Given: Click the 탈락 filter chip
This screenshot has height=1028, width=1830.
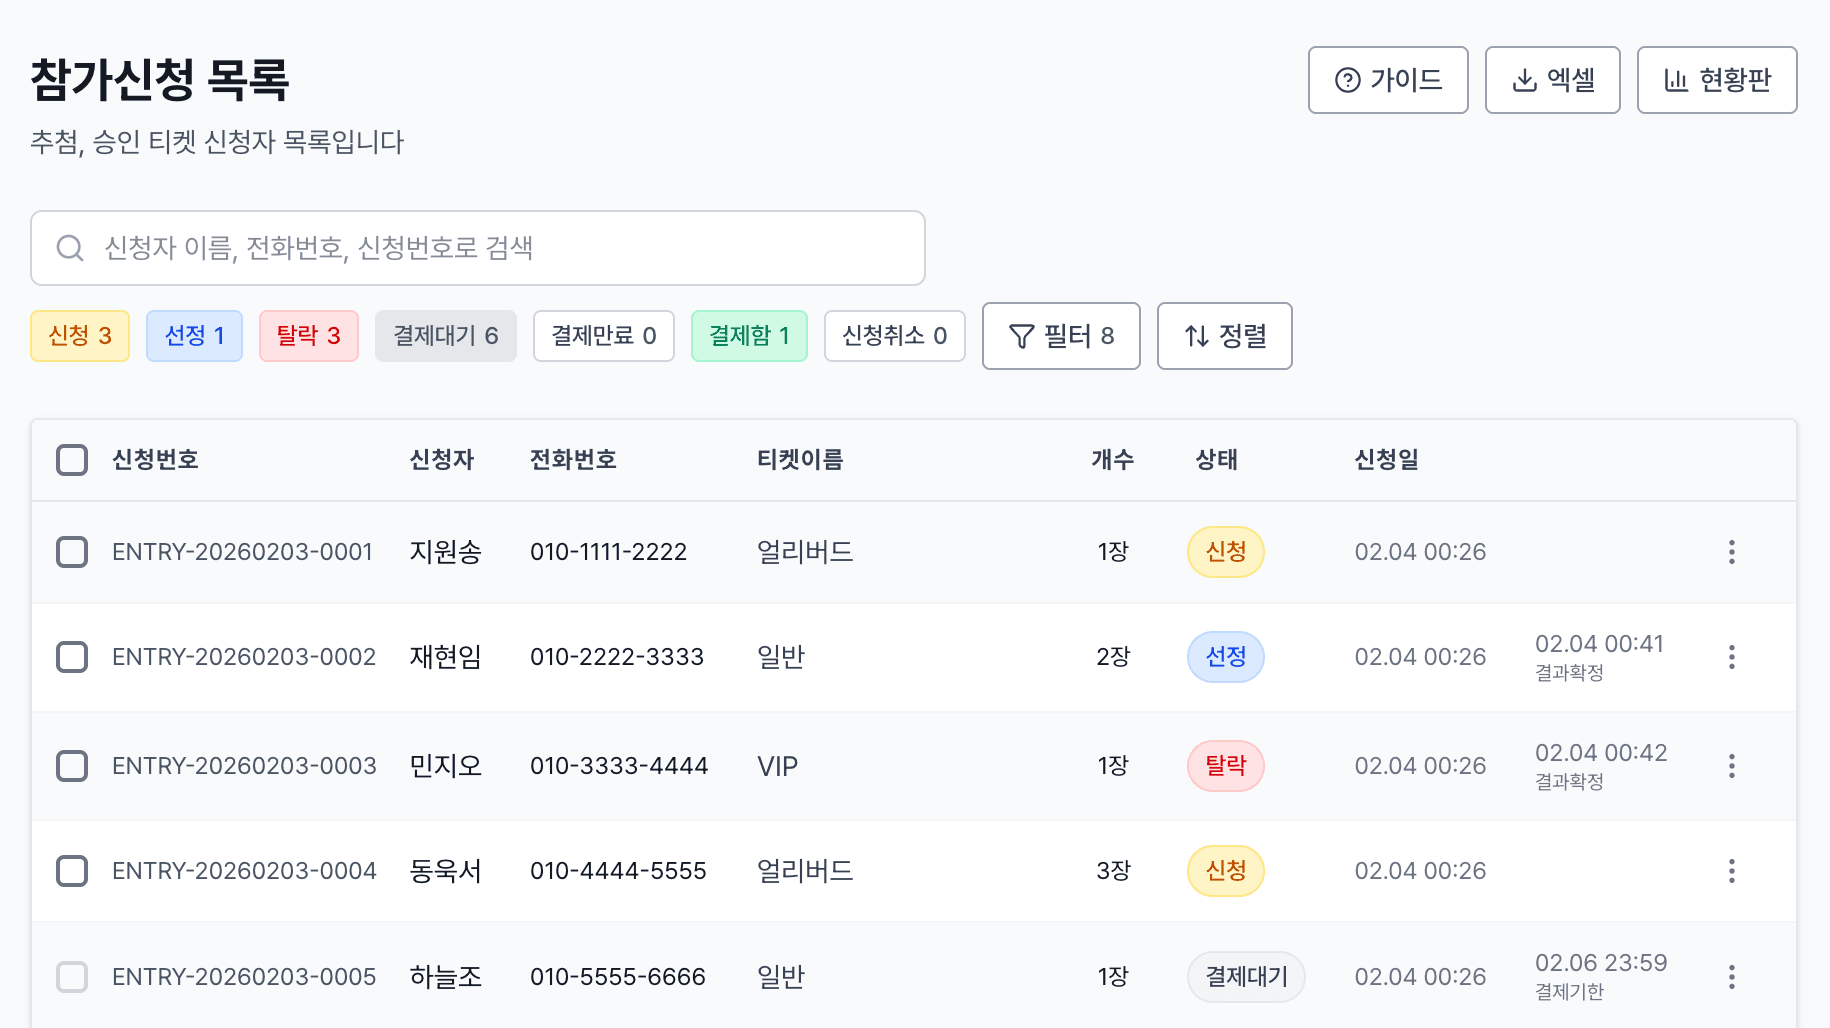Looking at the screenshot, I should click(308, 336).
